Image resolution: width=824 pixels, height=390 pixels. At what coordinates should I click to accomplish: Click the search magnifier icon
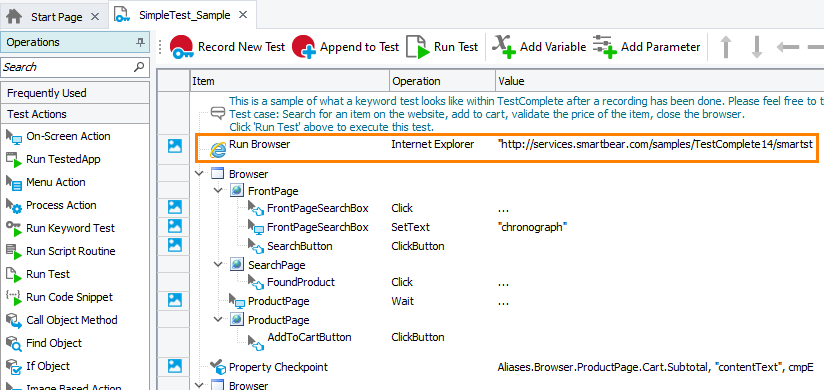tap(139, 67)
